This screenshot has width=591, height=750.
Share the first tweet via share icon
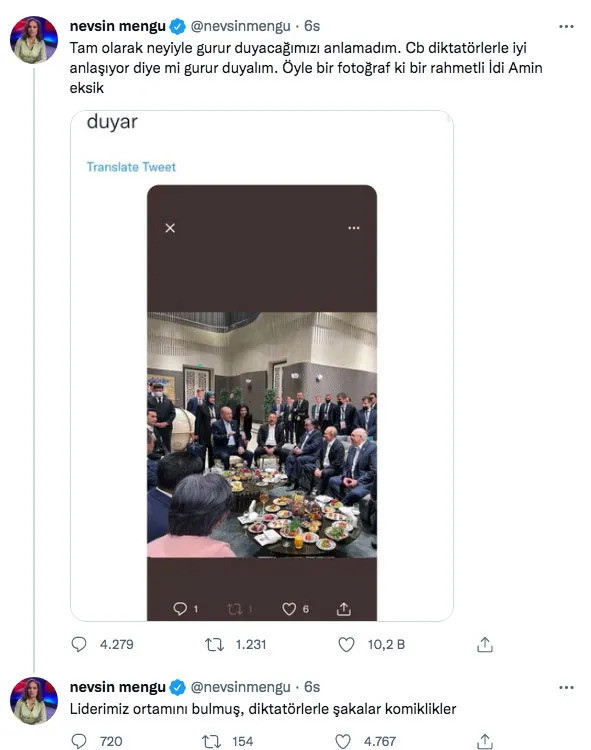(484, 644)
